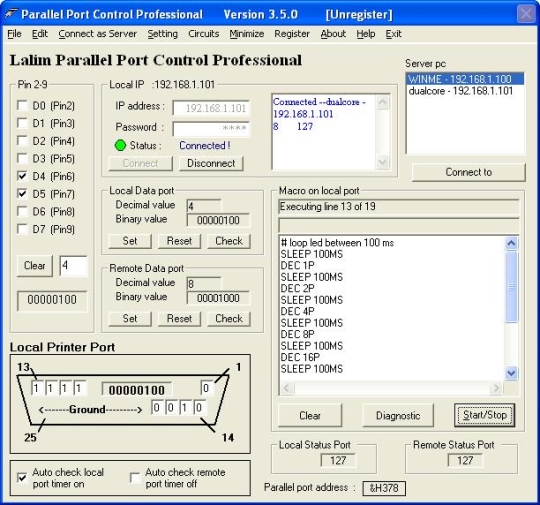Screen dimensions: 540x505
Task: Toggle Auto check remote port timer
Action: [x=135, y=477]
